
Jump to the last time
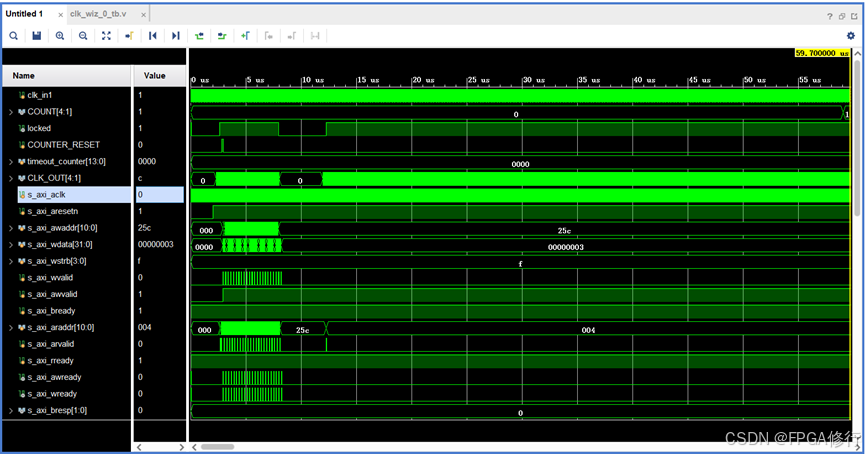(175, 36)
